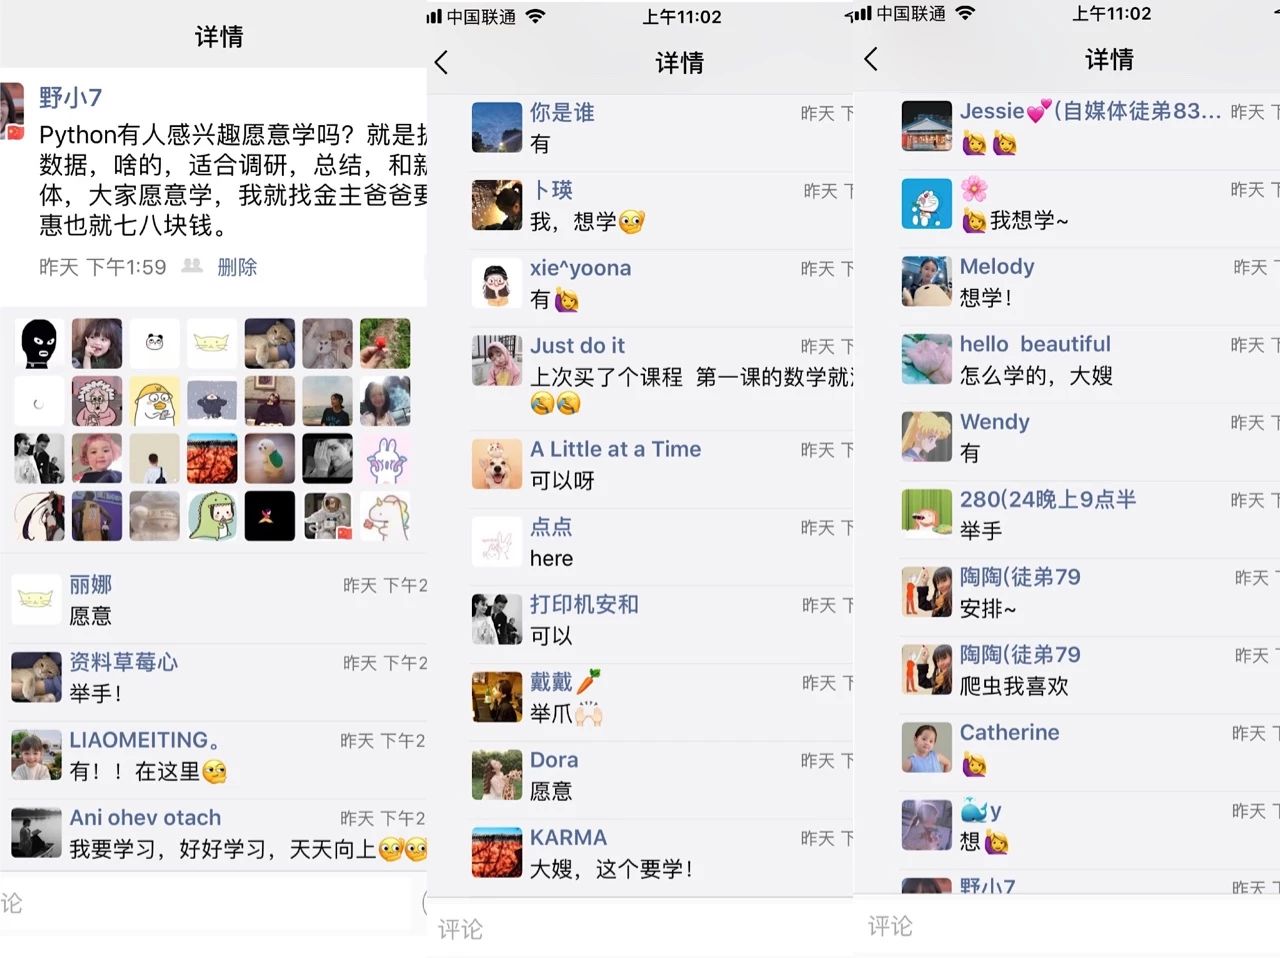Tap the back arrow in right panel
Screen dimensions: 1280x958
(x=871, y=59)
